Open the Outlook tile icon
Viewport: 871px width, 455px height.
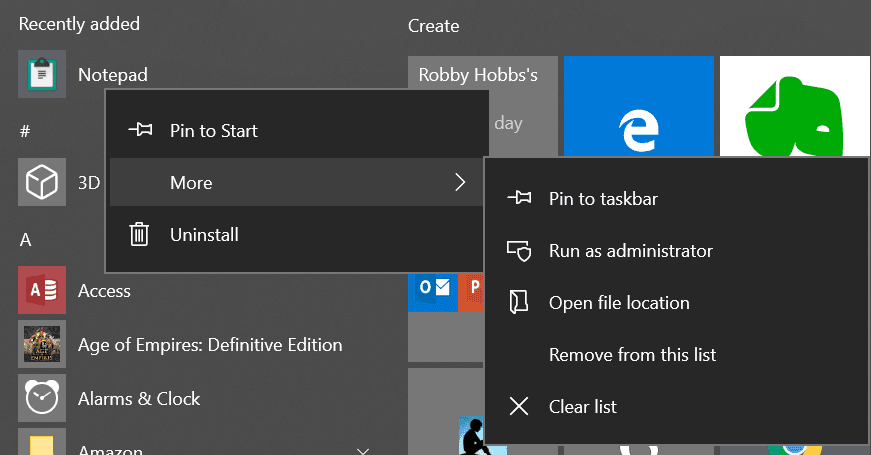[x=433, y=292]
